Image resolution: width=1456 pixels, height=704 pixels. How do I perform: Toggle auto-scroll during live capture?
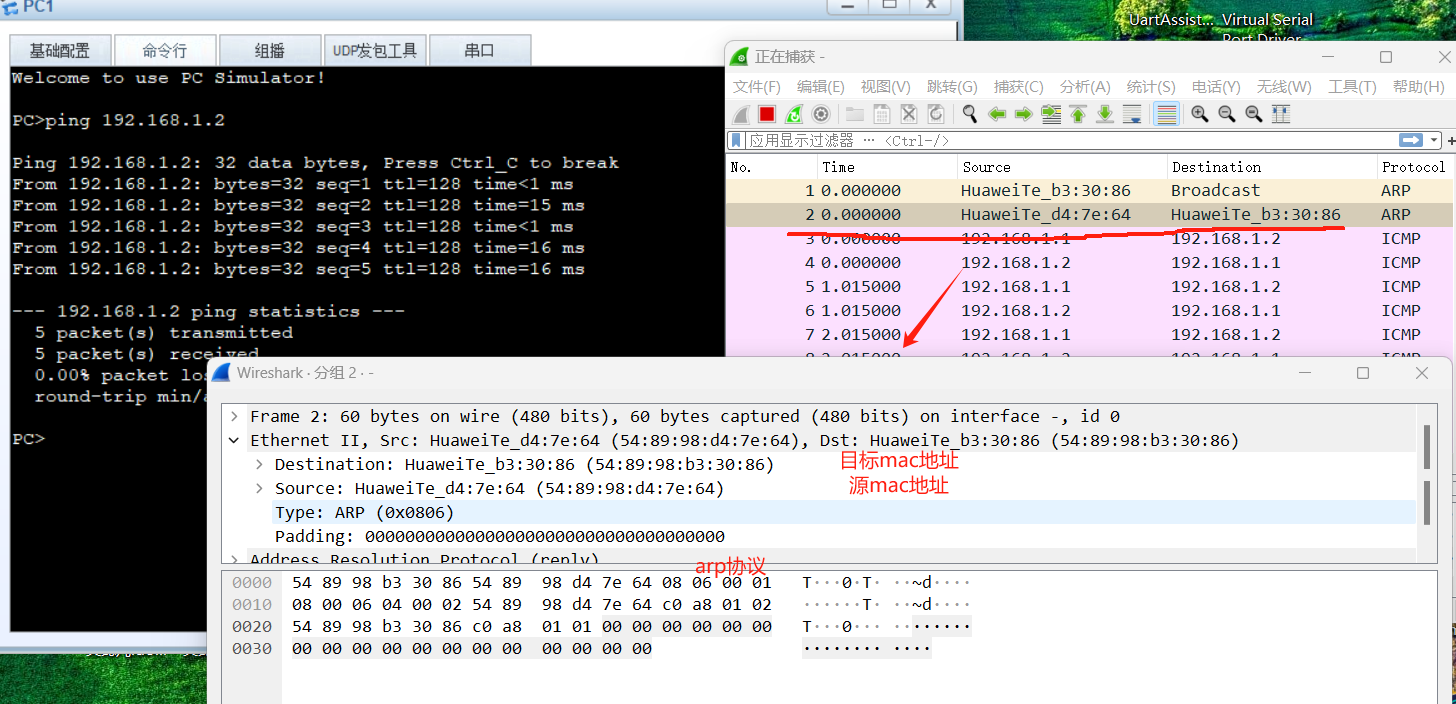tap(1132, 114)
